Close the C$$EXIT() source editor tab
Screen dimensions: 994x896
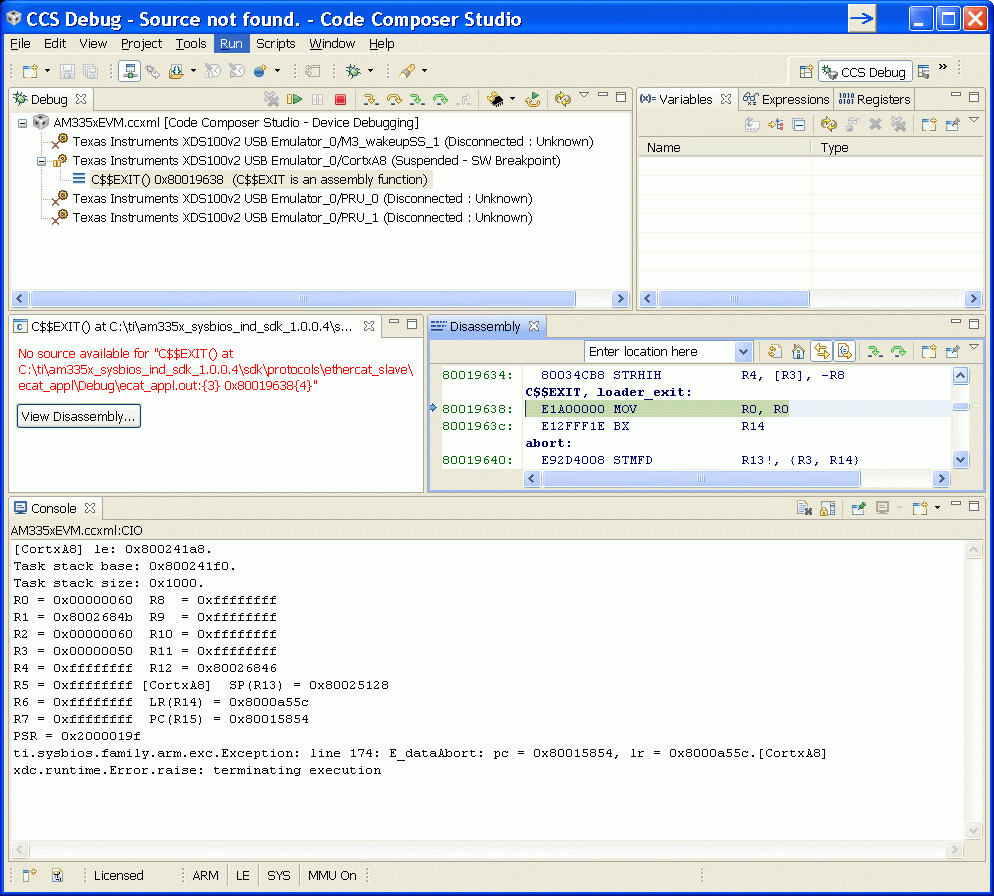coord(369,327)
